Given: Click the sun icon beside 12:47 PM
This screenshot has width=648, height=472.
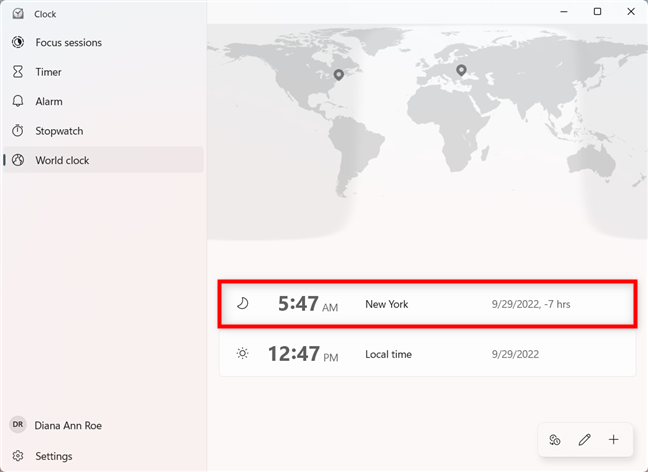Looking at the screenshot, I should coord(242,354).
